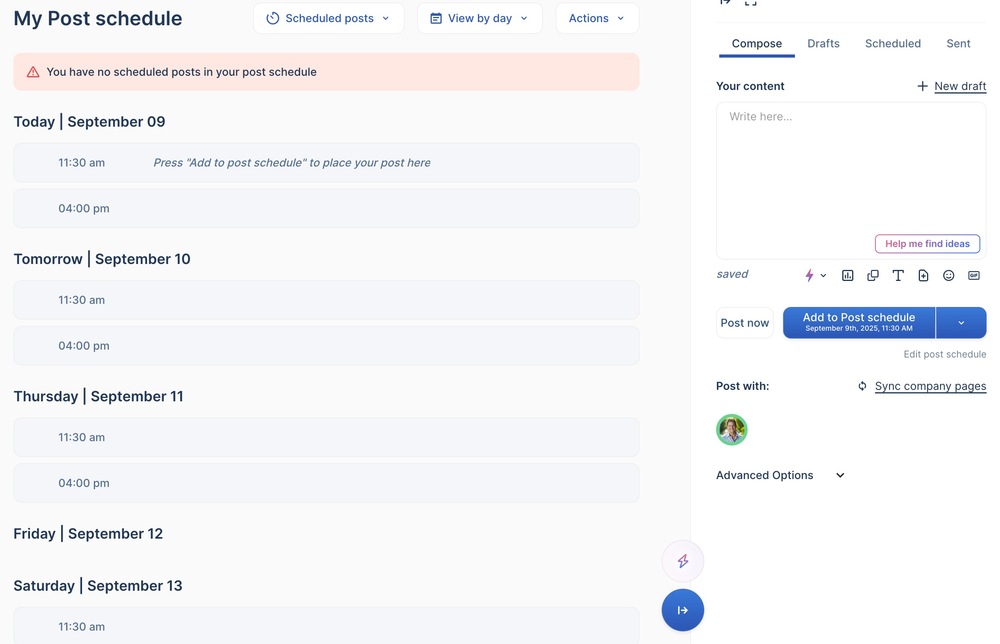1000x644 pixels.
Task: Collapse panel with blue arrow round button
Action: [x=682, y=610]
